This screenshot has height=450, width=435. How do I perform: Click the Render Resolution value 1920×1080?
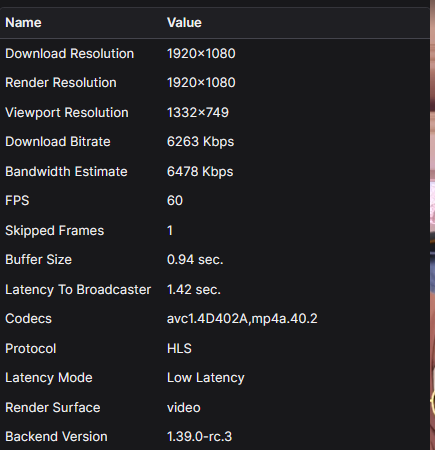(x=201, y=83)
